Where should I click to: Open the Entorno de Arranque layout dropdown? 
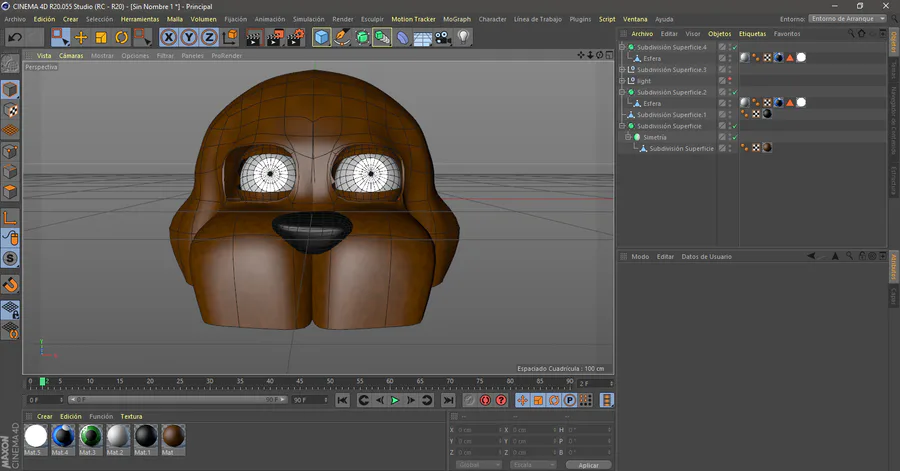click(x=847, y=18)
